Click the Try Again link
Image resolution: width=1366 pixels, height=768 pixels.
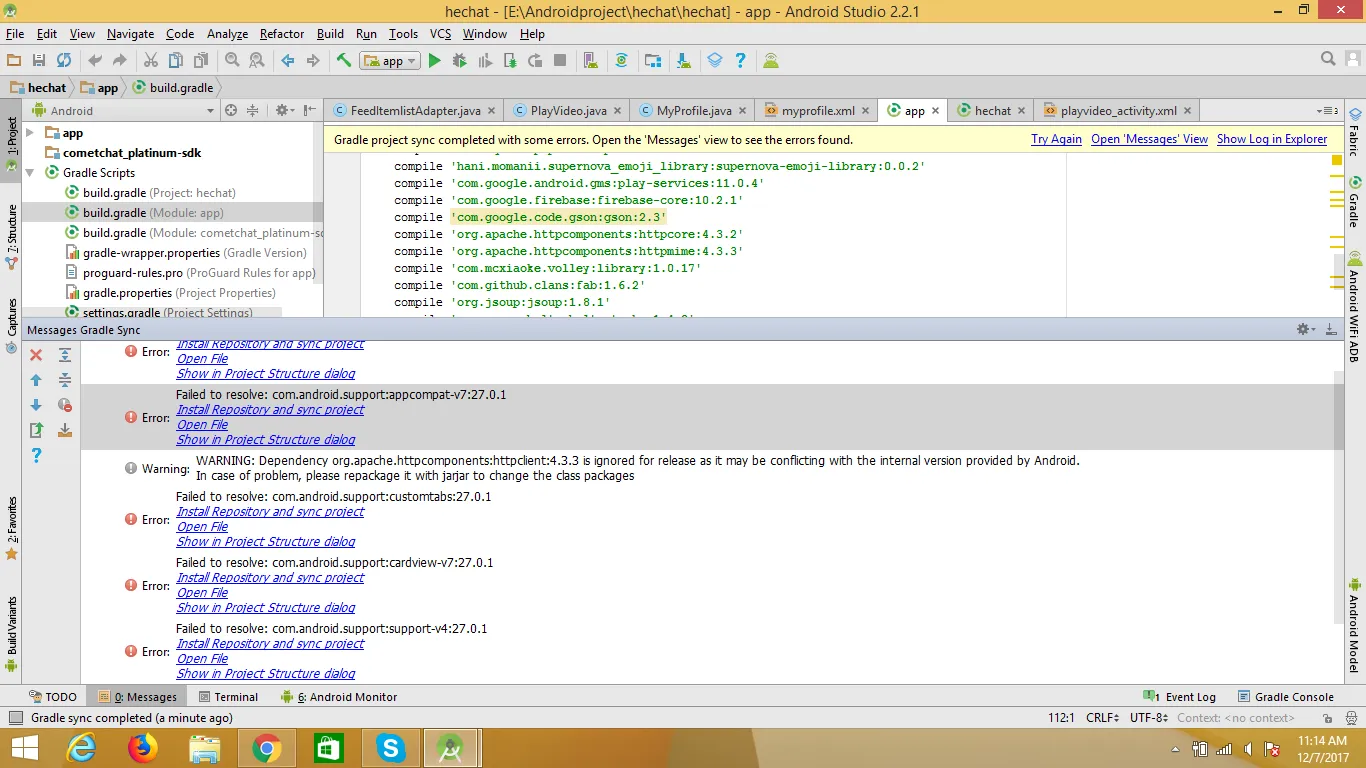pyautogui.click(x=1056, y=139)
